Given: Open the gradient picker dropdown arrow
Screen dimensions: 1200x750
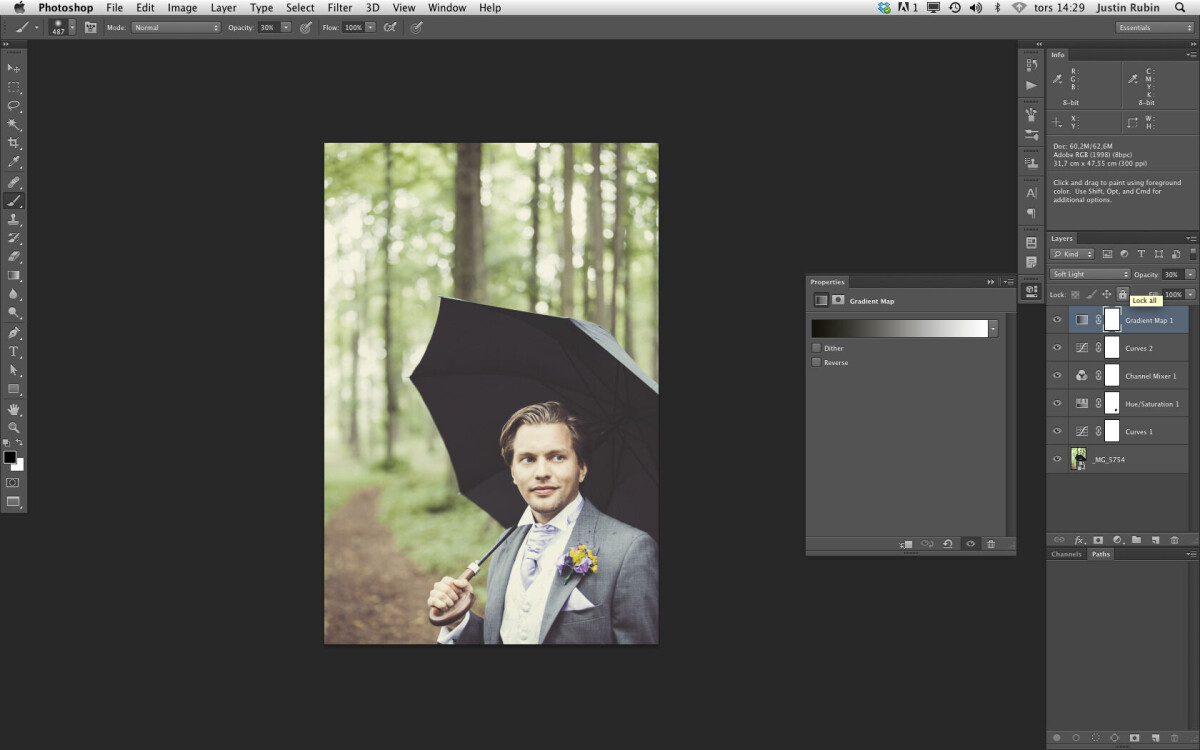Looking at the screenshot, I should pos(992,328).
